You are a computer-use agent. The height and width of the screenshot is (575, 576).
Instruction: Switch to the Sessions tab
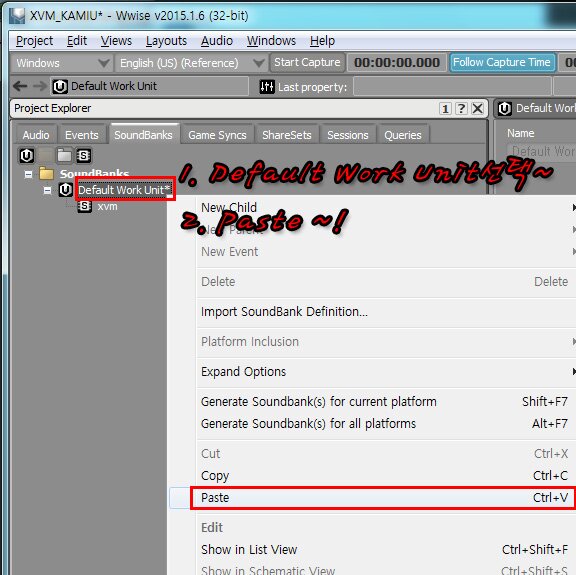(348, 135)
